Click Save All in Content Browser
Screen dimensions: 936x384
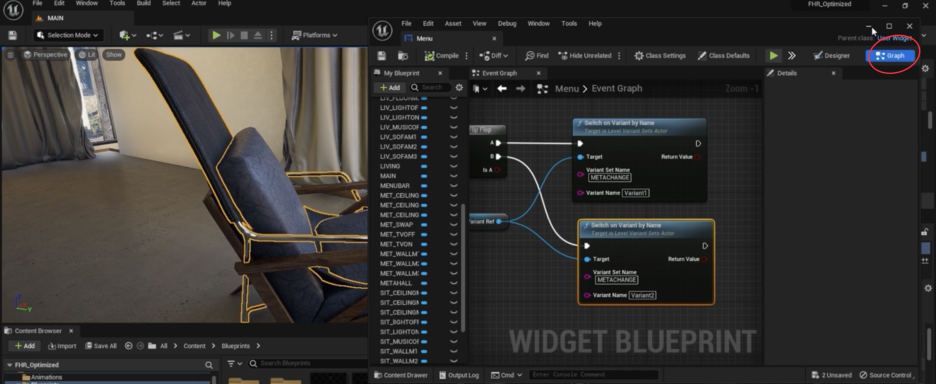tap(100, 346)
